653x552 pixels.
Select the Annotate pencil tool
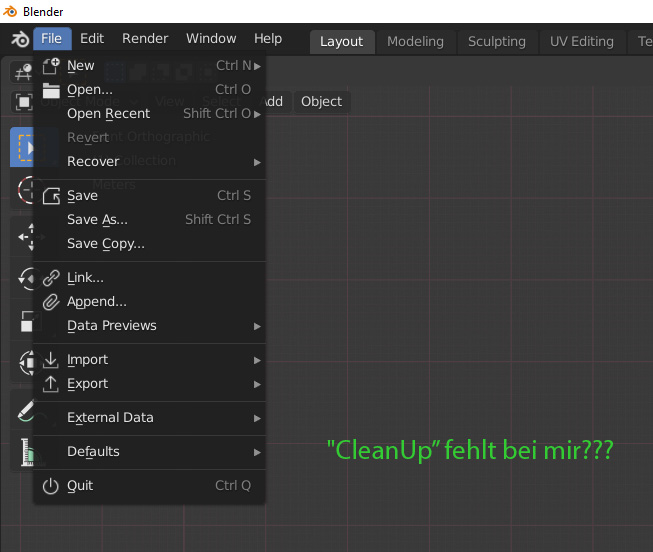[x=25, y=410]
